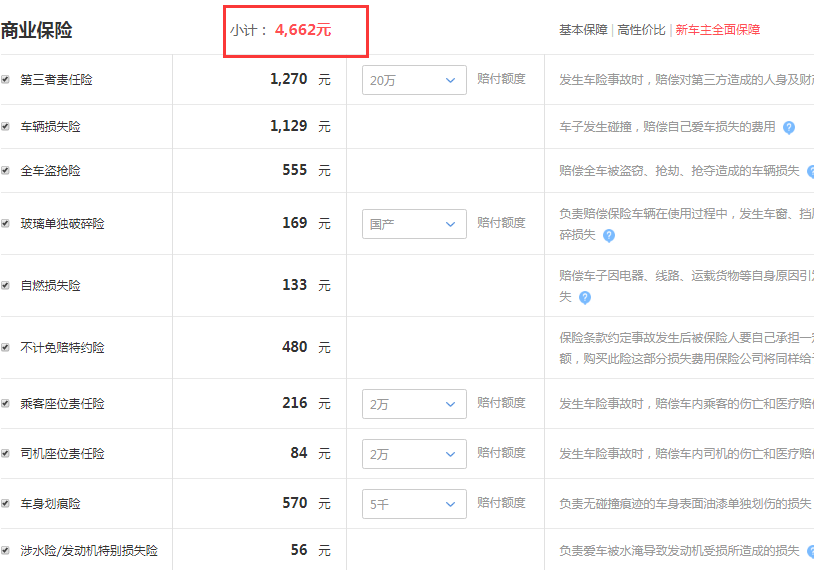Toggle 玻璃单独破碎险 checkbox

pos(5,223)
